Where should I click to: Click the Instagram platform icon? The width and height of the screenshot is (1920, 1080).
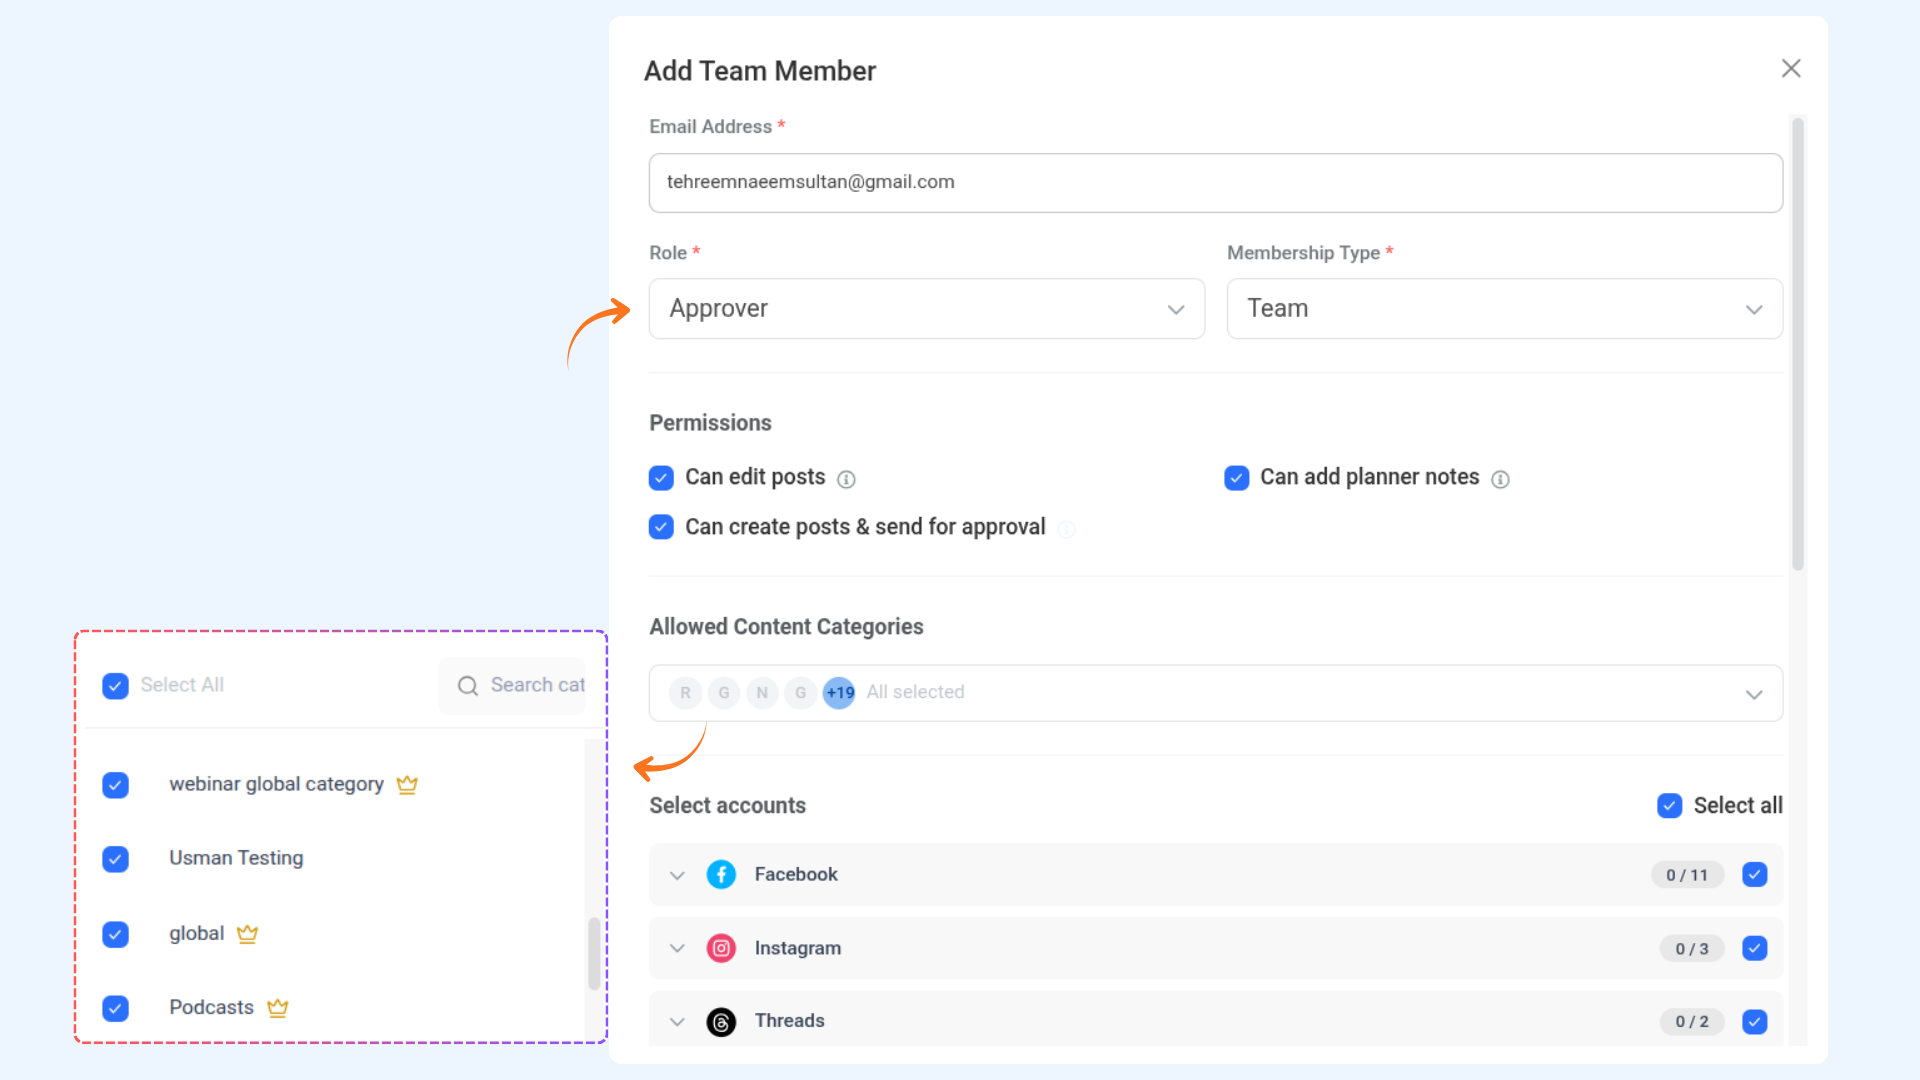[x=721, y=948]
